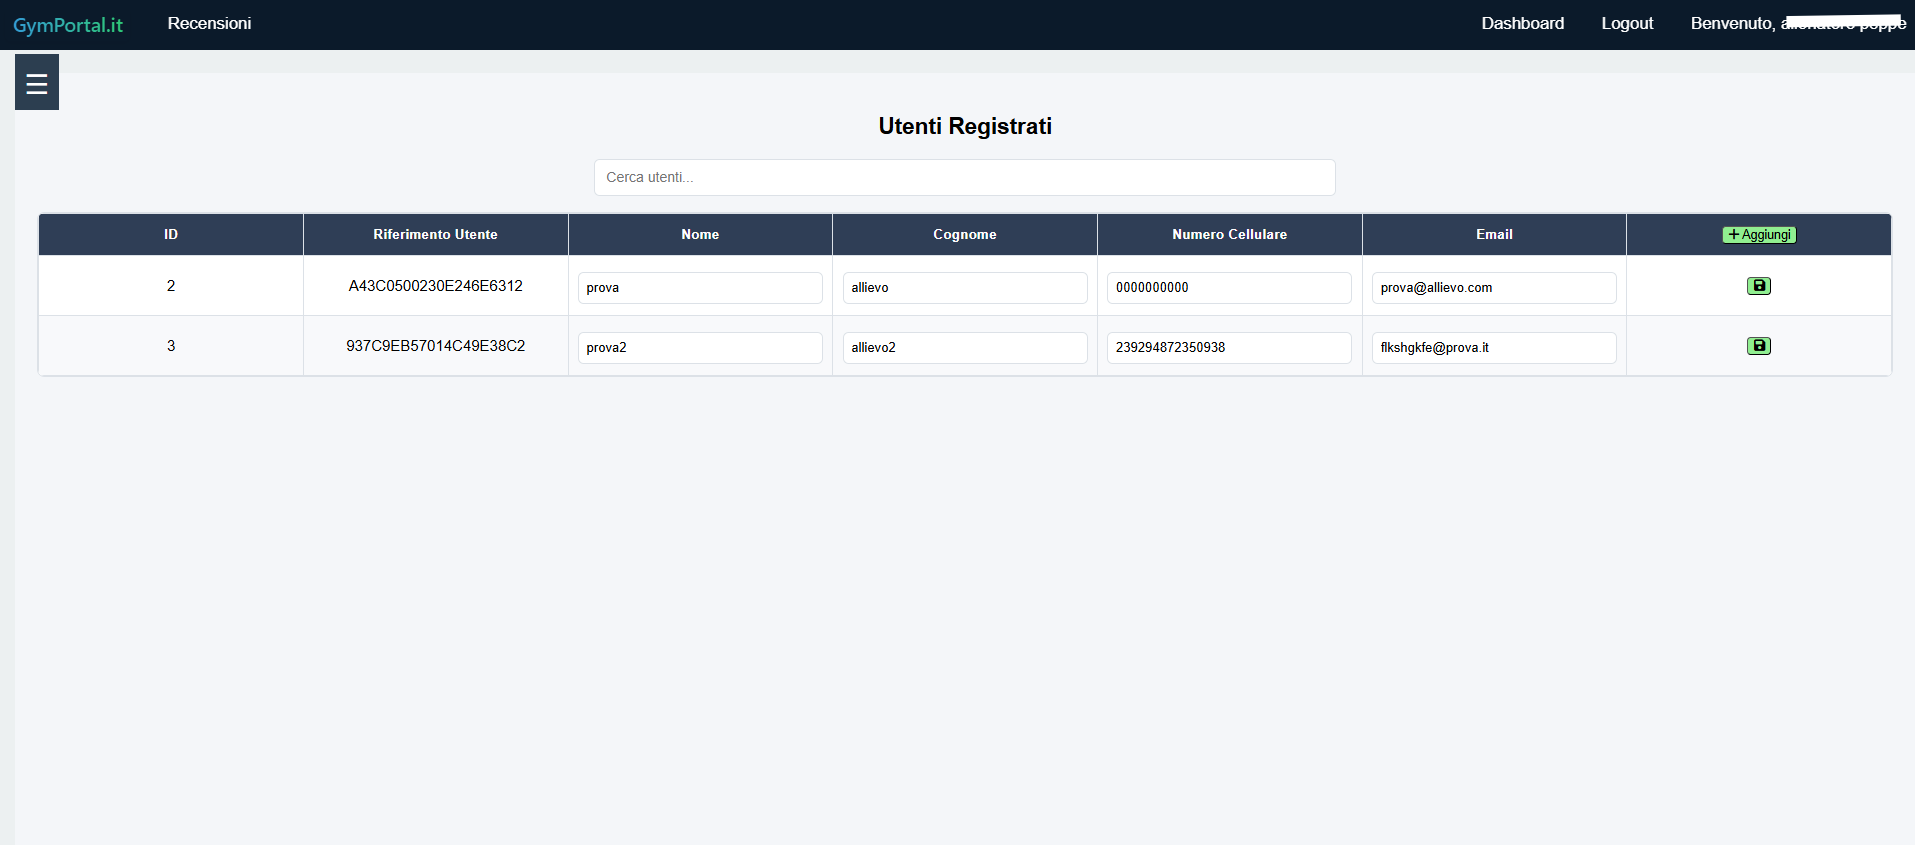Select user reference A43C0500230E246E6312 cell

pos(435,286)
